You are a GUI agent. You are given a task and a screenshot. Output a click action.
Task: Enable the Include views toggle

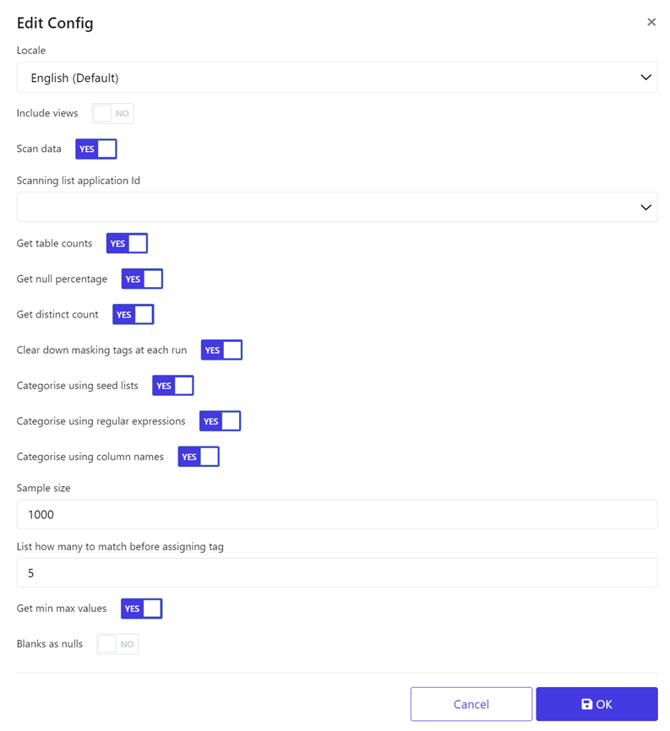click(x=113, y=113)
